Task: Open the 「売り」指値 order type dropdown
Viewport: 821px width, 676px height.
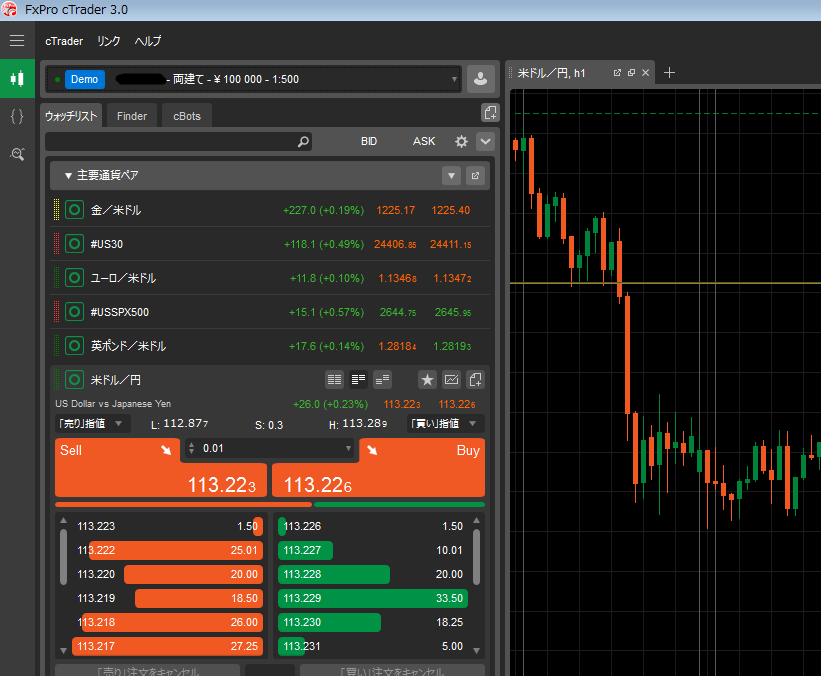Action: [93, 424]
